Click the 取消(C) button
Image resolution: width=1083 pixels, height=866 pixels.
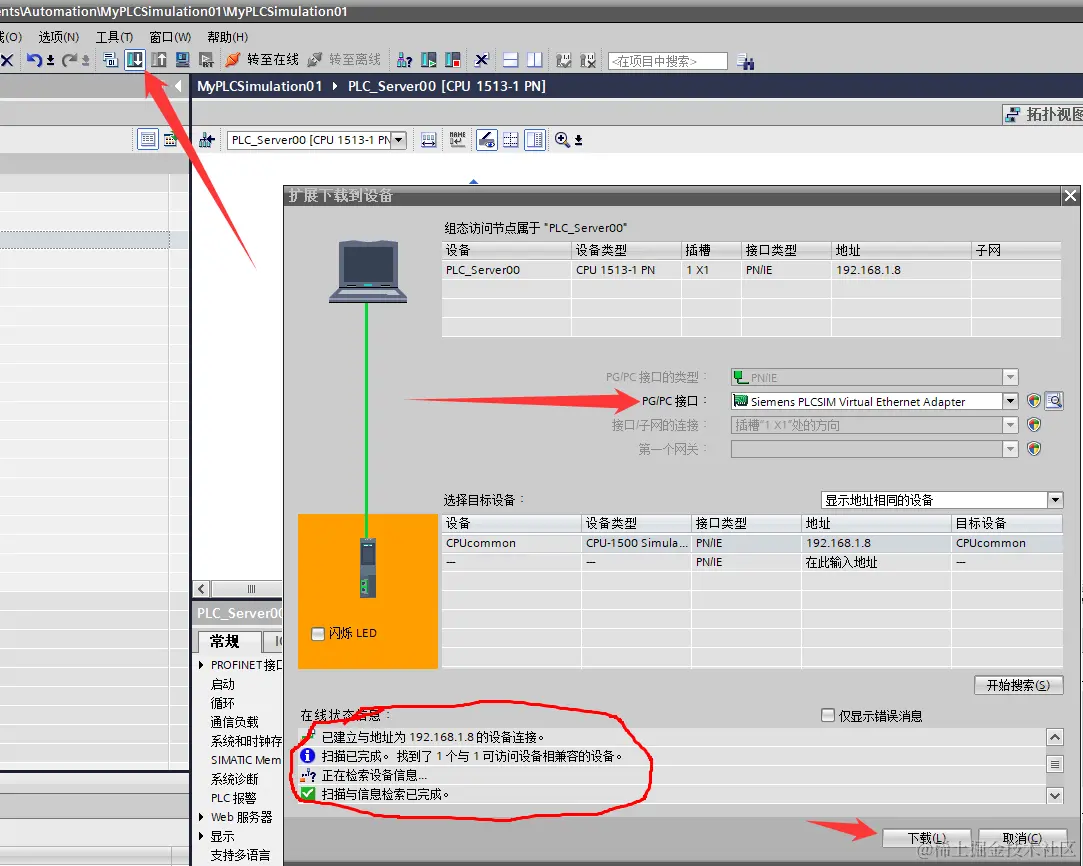1022,838
